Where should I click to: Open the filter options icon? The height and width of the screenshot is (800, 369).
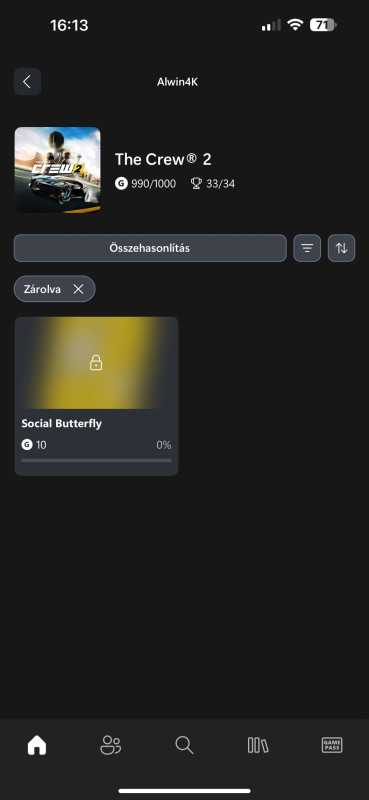(x=307, y=248)
